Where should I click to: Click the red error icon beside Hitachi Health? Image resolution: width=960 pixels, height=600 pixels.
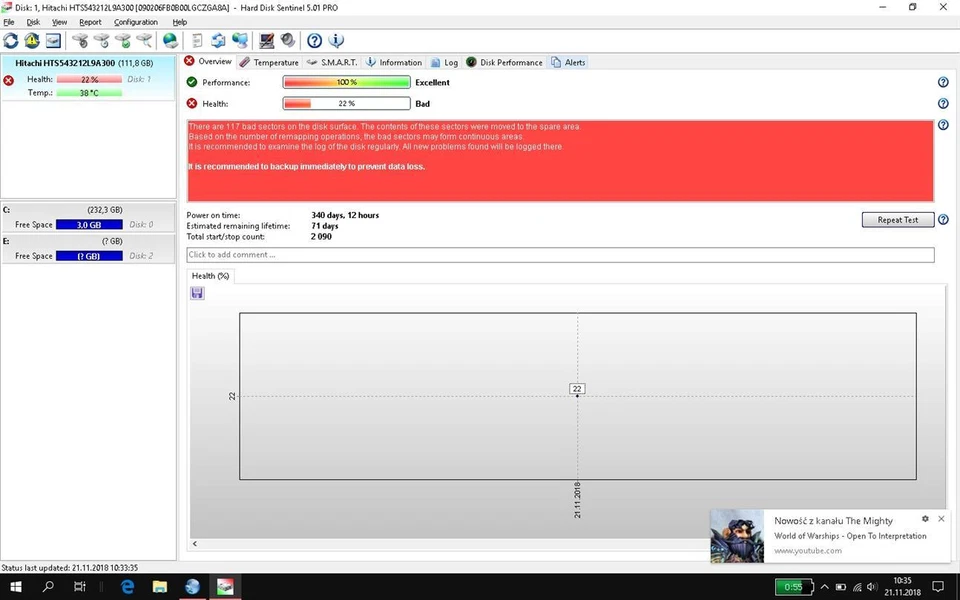tap(9, 80)
